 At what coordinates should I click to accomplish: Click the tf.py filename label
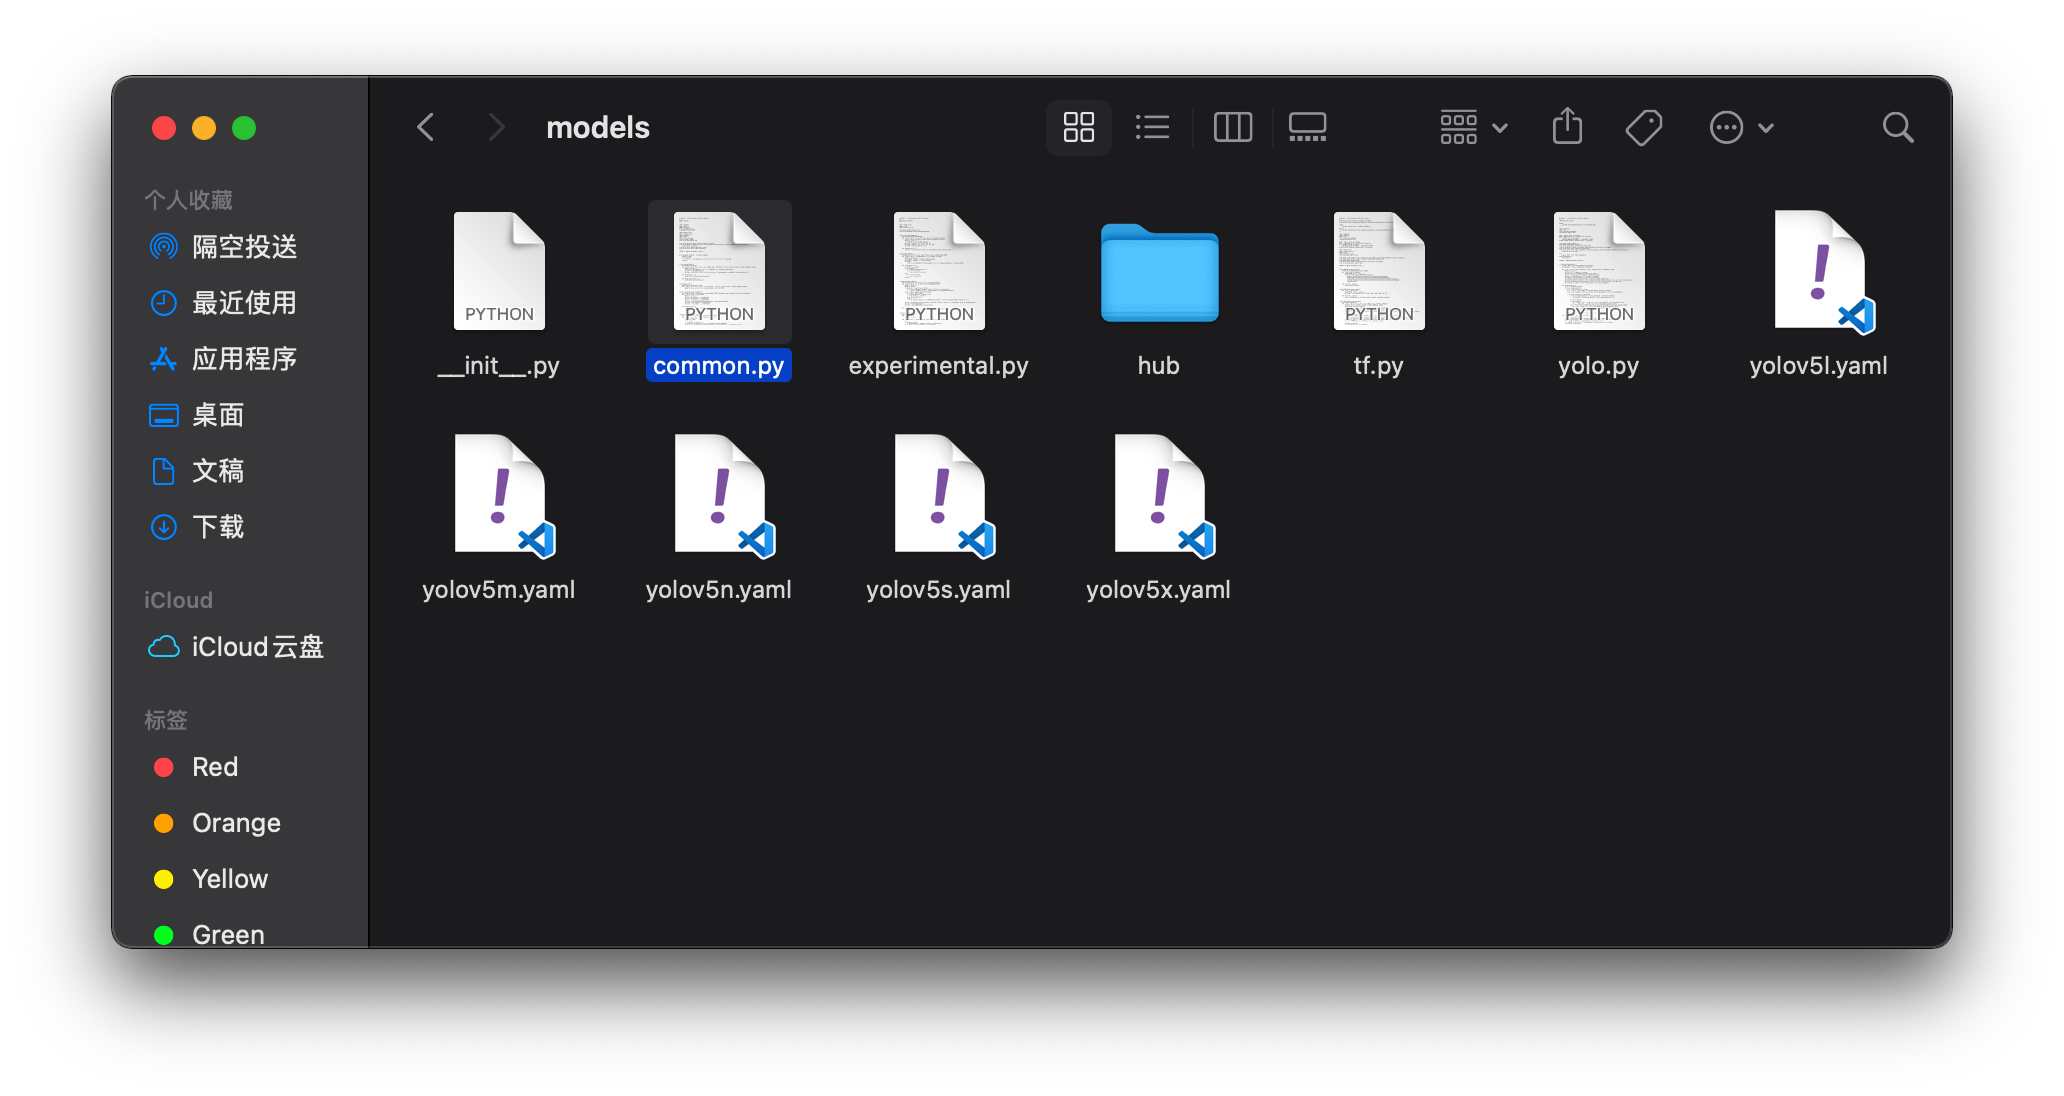1379,366
